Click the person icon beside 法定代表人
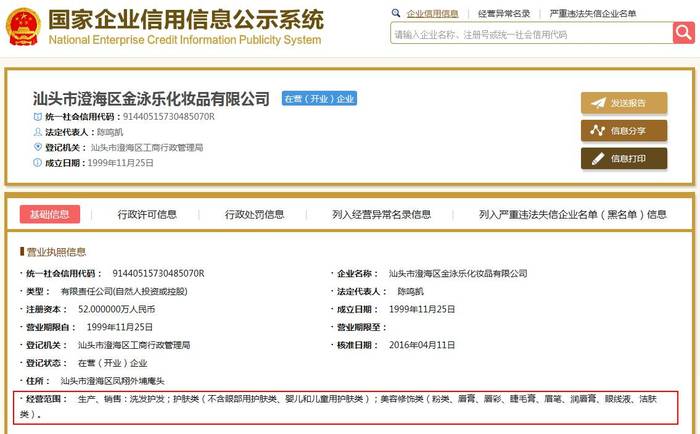 coord(38,132)
